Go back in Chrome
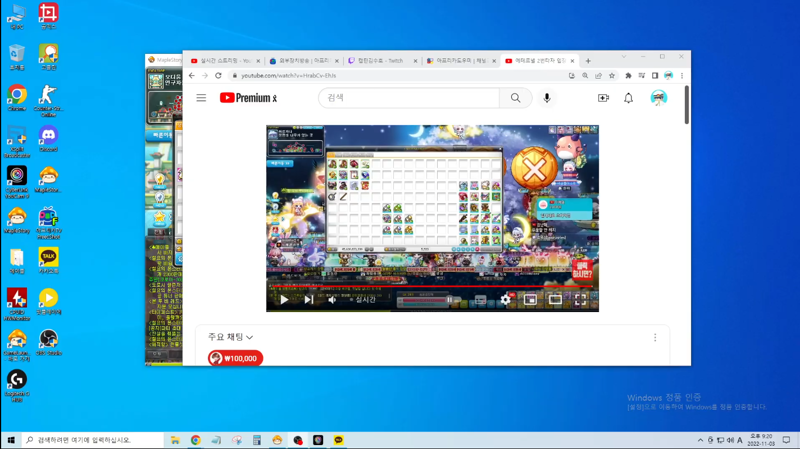The width and height of the screenshot is (800, 449). point(192,76)
